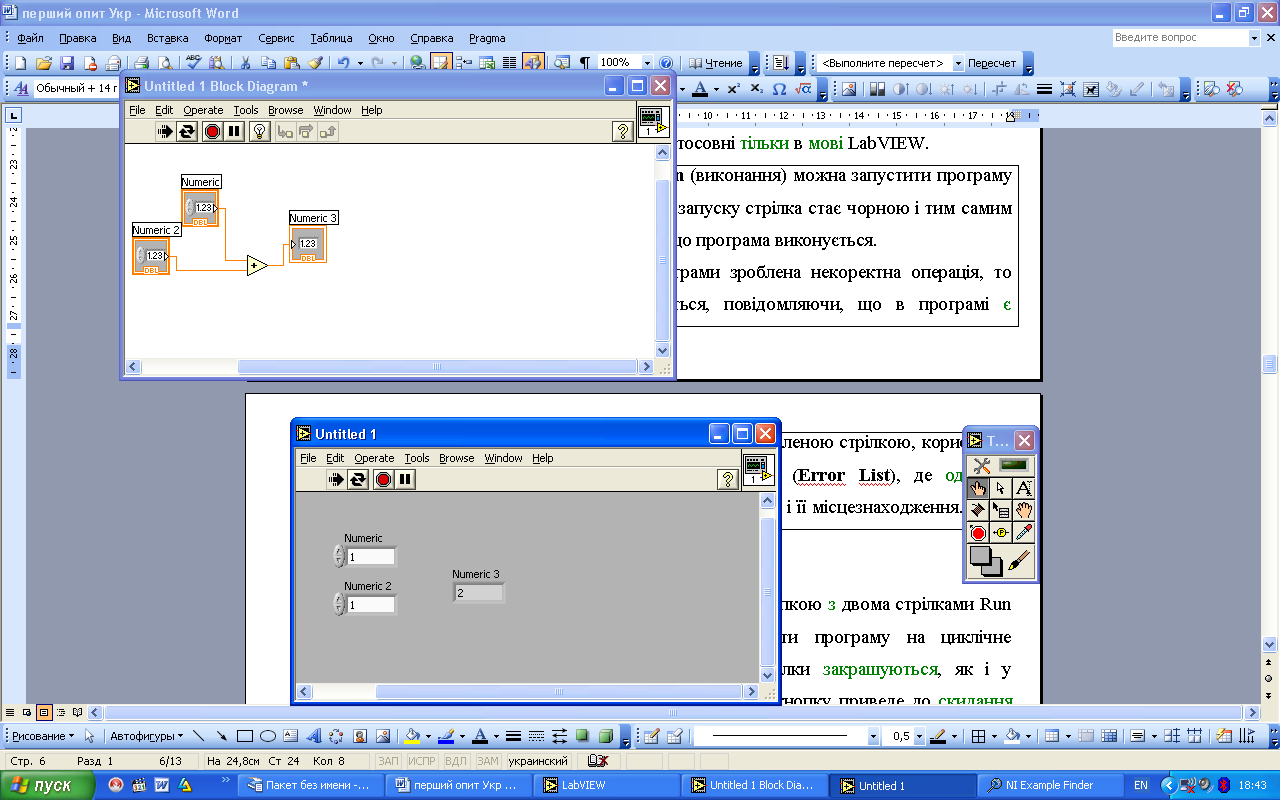Click Numeric 2 increment/decrement stepper

(339, 603)
